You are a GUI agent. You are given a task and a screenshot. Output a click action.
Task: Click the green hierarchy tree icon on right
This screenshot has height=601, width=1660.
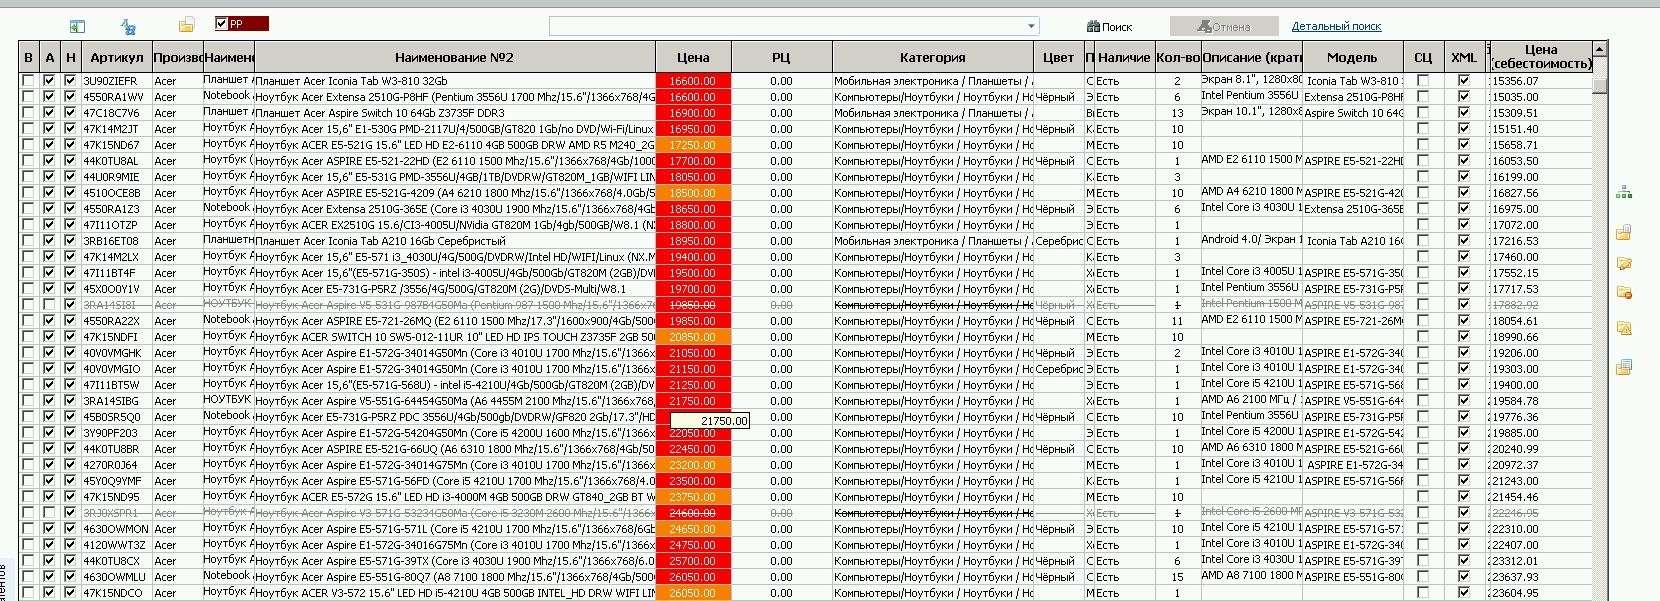1624,193
